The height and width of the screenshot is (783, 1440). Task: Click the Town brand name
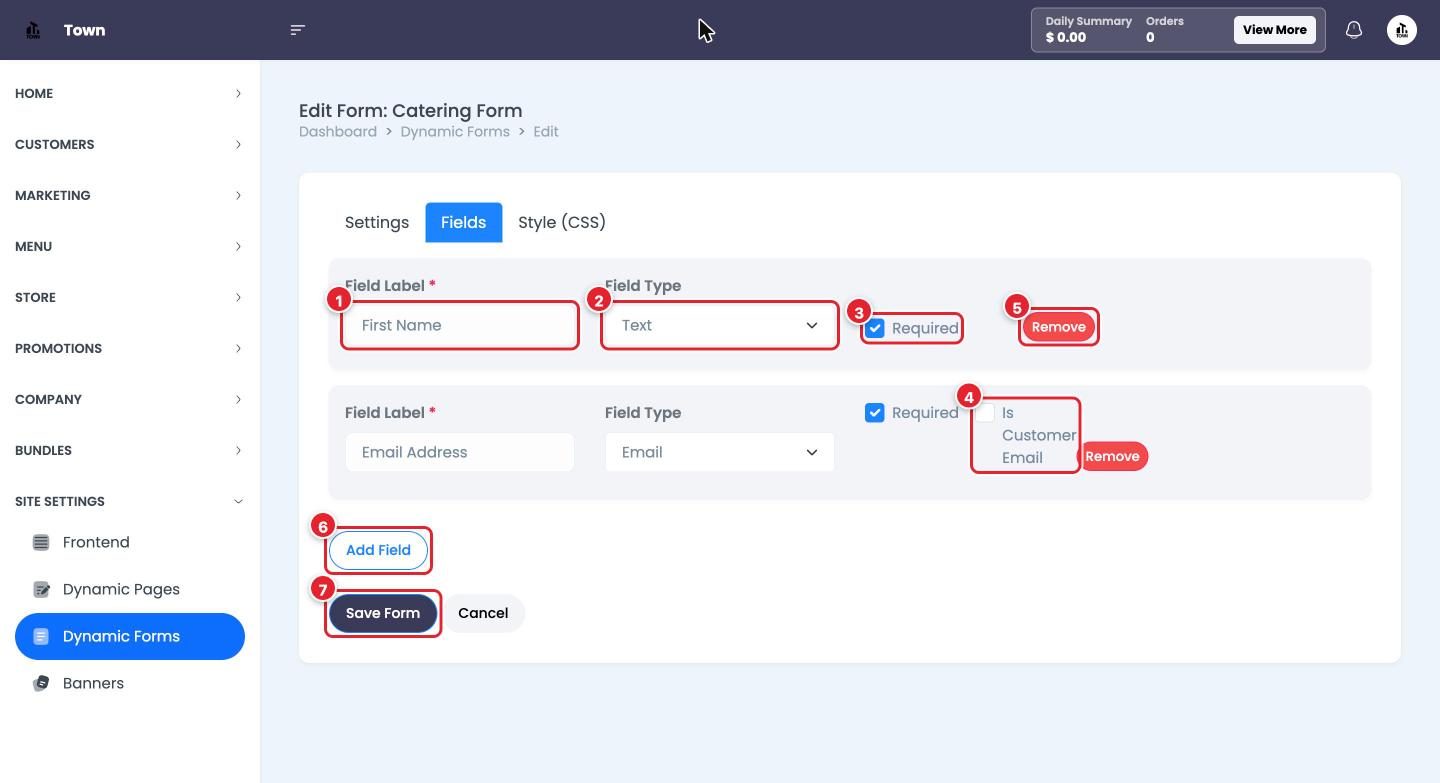[84, 30]
